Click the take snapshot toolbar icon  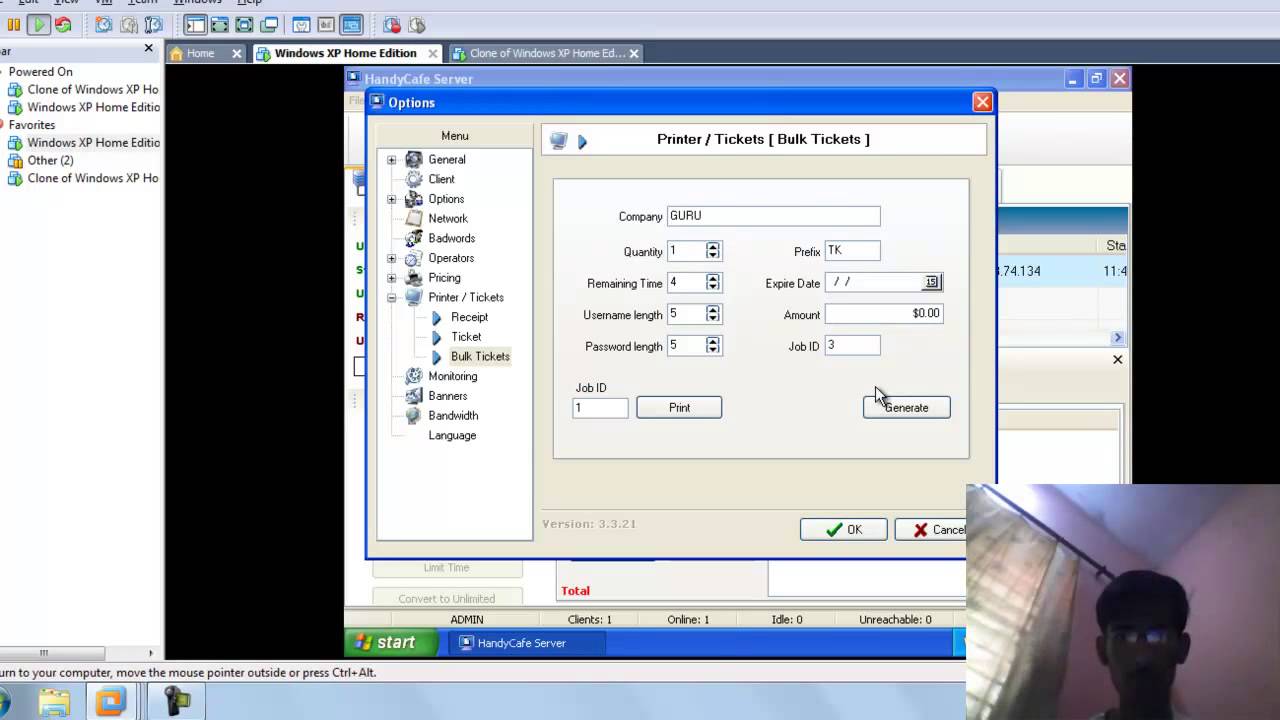click(104, 25)
